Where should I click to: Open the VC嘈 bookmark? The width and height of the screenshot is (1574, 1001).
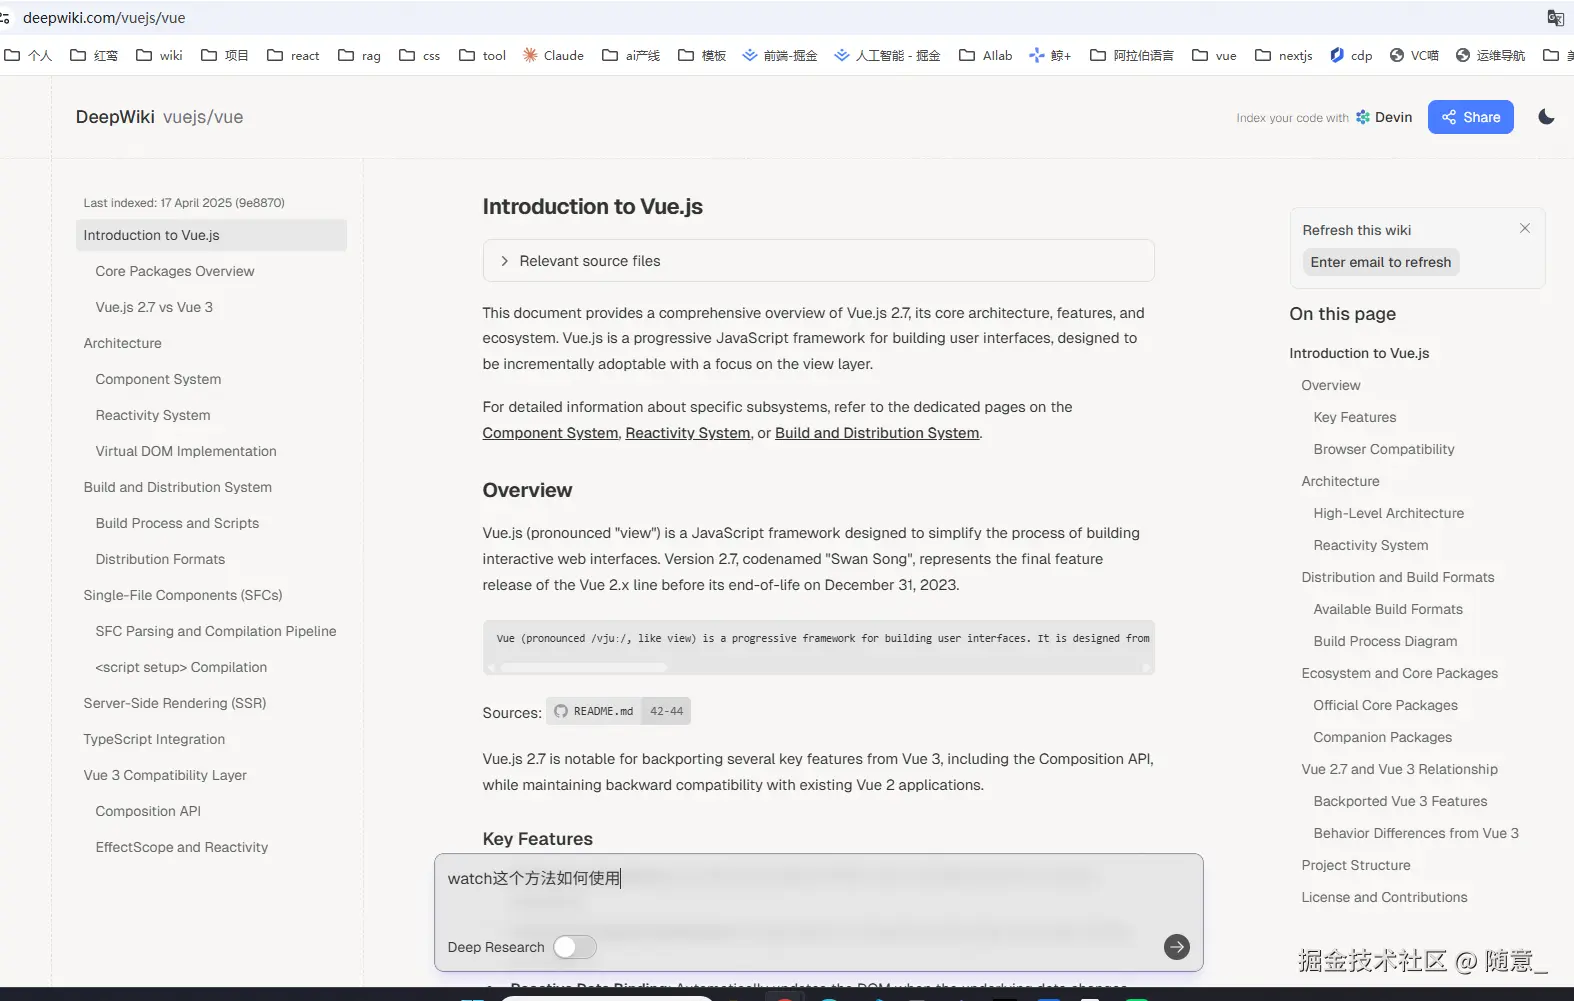1414,56
